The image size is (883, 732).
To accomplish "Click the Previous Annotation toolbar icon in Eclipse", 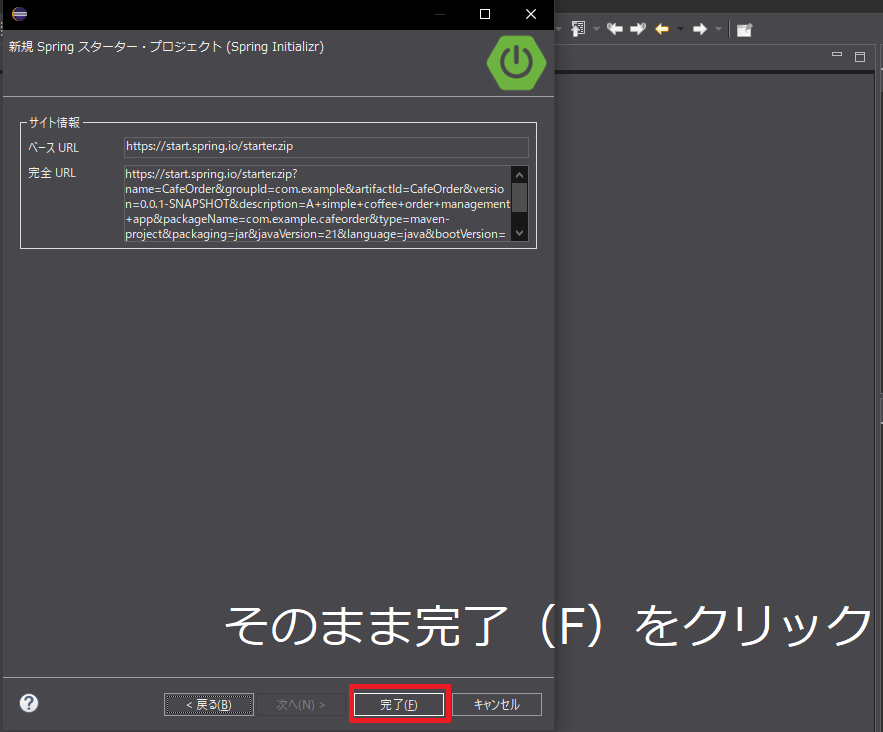I will (x=578, y=29).
